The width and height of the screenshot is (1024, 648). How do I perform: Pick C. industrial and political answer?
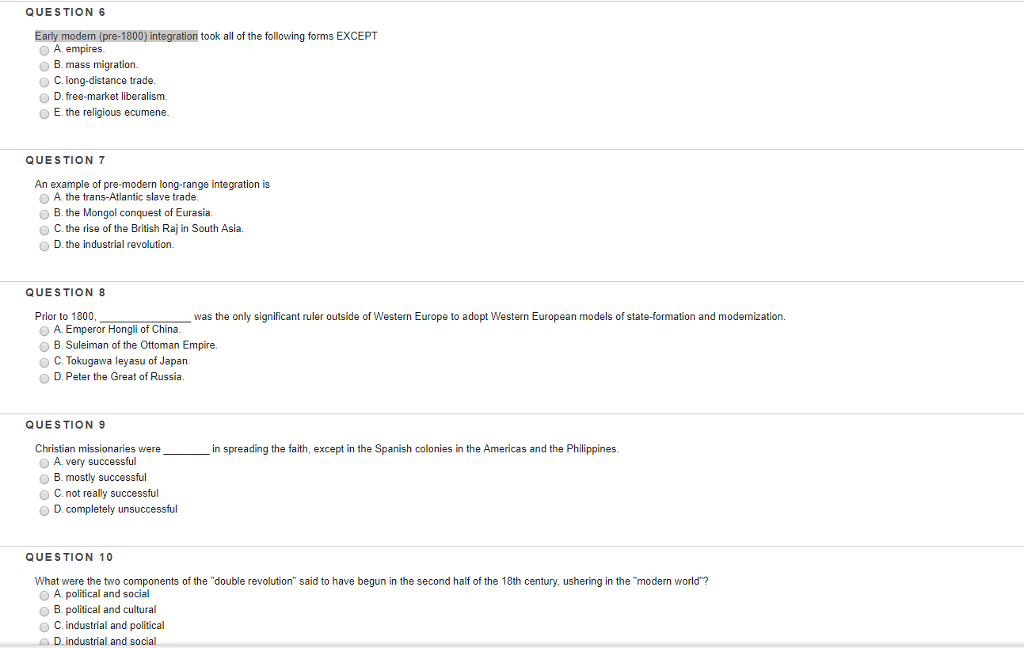click(44, 628)
